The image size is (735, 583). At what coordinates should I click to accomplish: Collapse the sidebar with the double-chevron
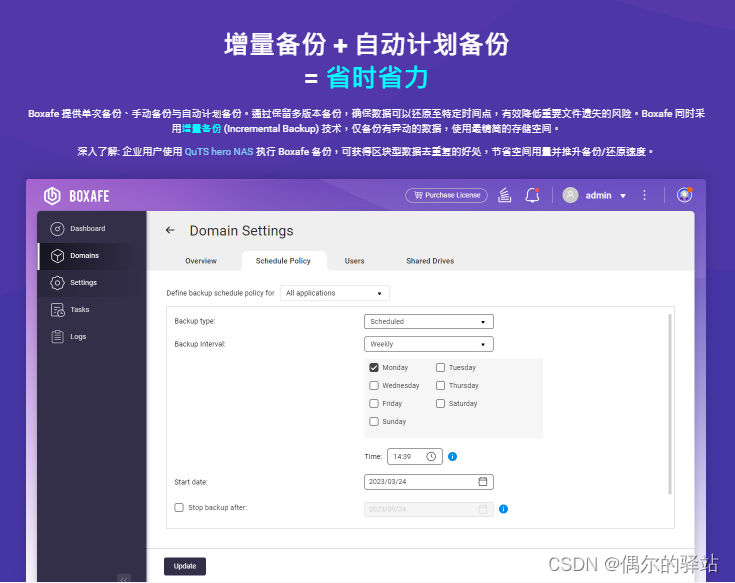124,579
